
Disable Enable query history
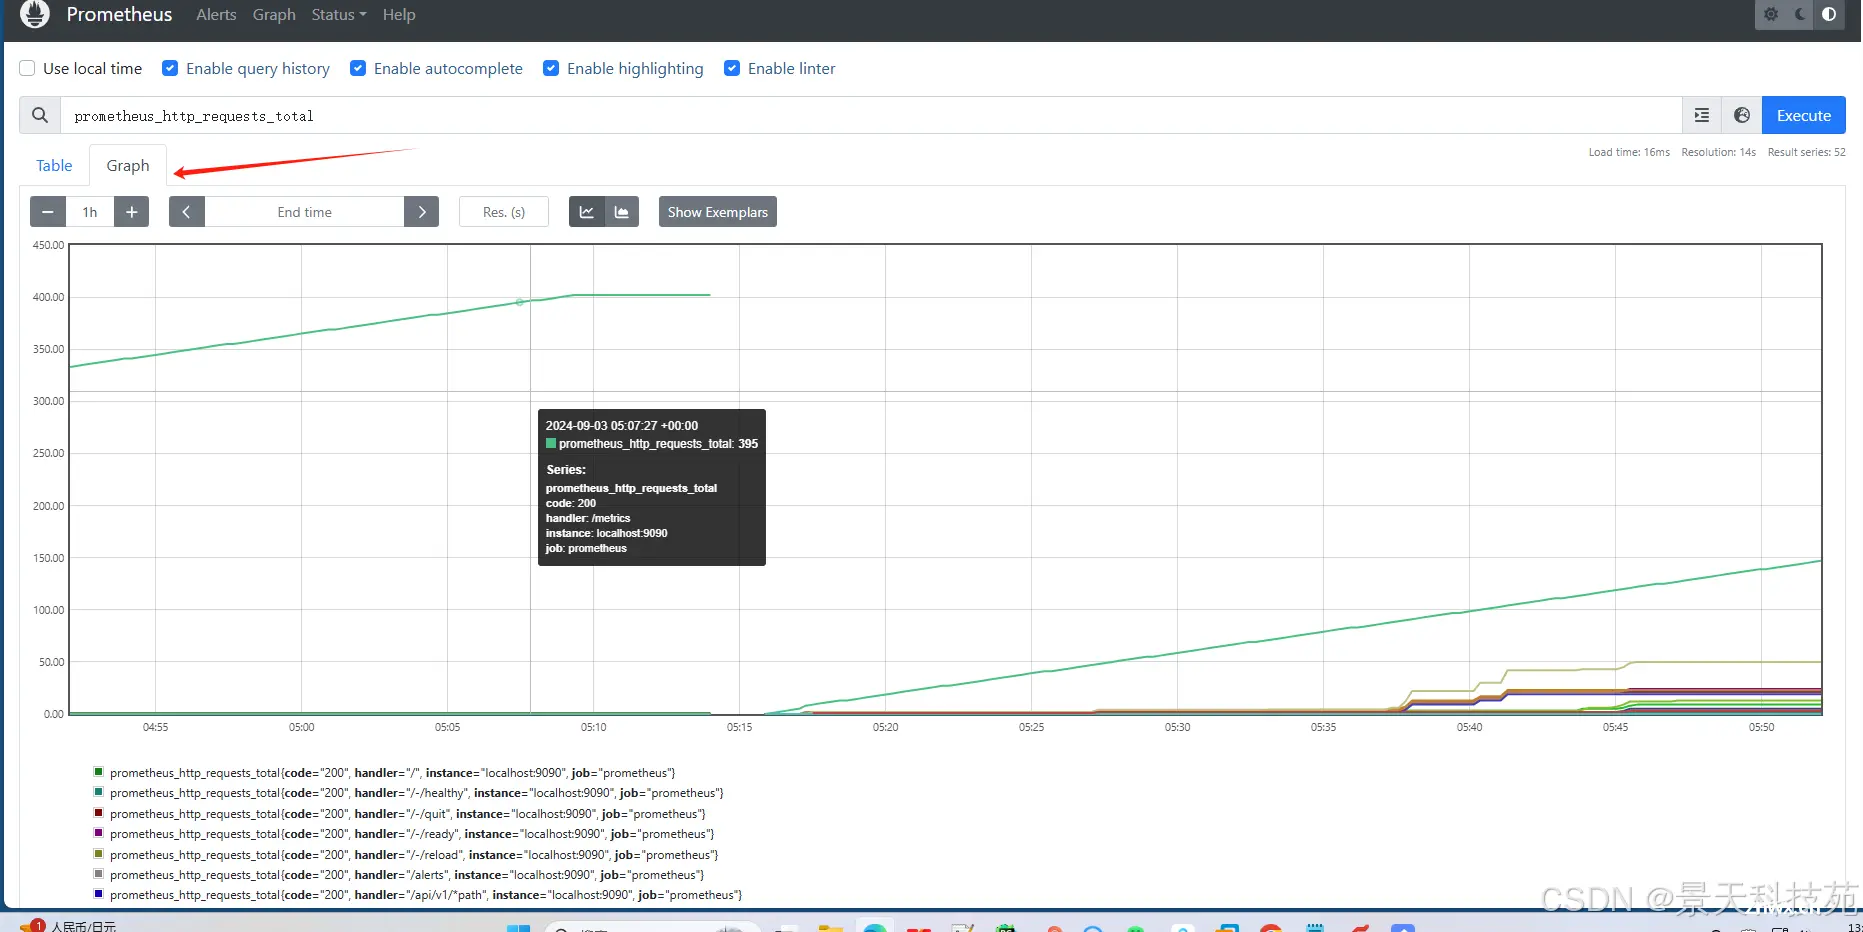(x=170, y=68)
